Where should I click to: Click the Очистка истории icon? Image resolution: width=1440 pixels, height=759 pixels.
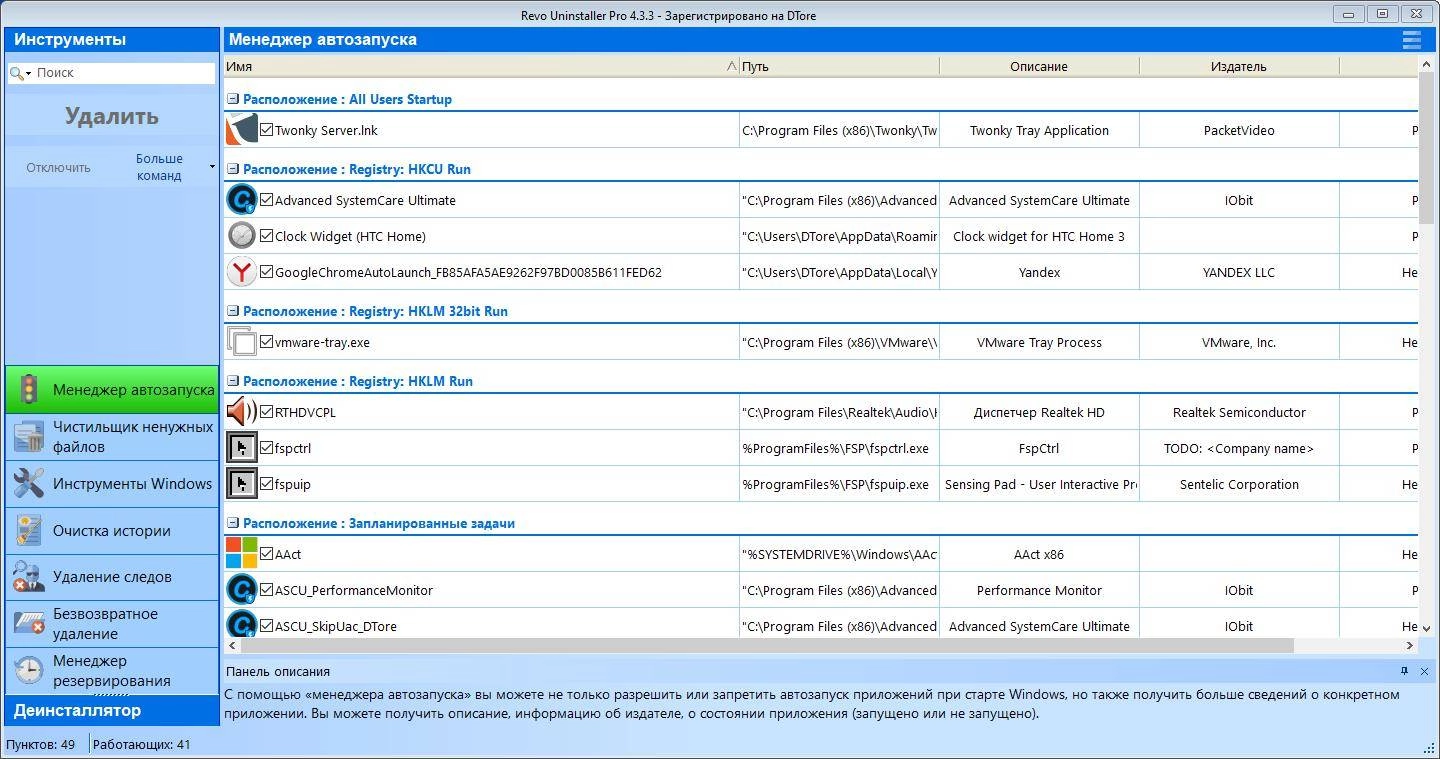(x=29, y=531)
